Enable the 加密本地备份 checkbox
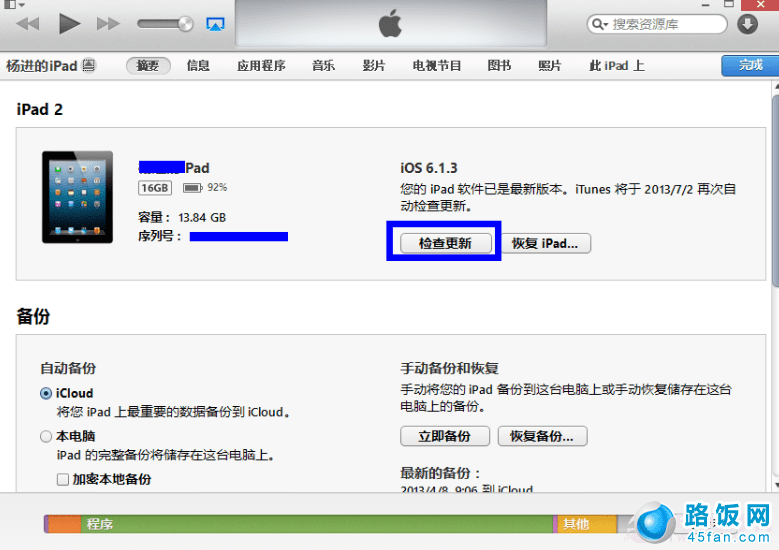 click(63, 479)
